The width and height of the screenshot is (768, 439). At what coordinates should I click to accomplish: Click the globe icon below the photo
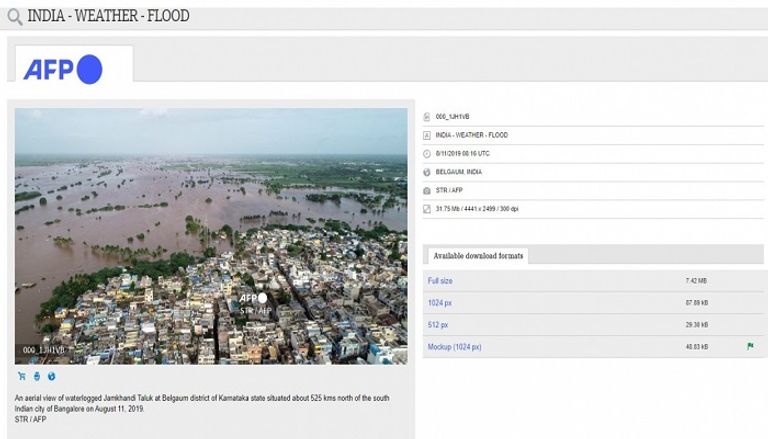[52, 377]
